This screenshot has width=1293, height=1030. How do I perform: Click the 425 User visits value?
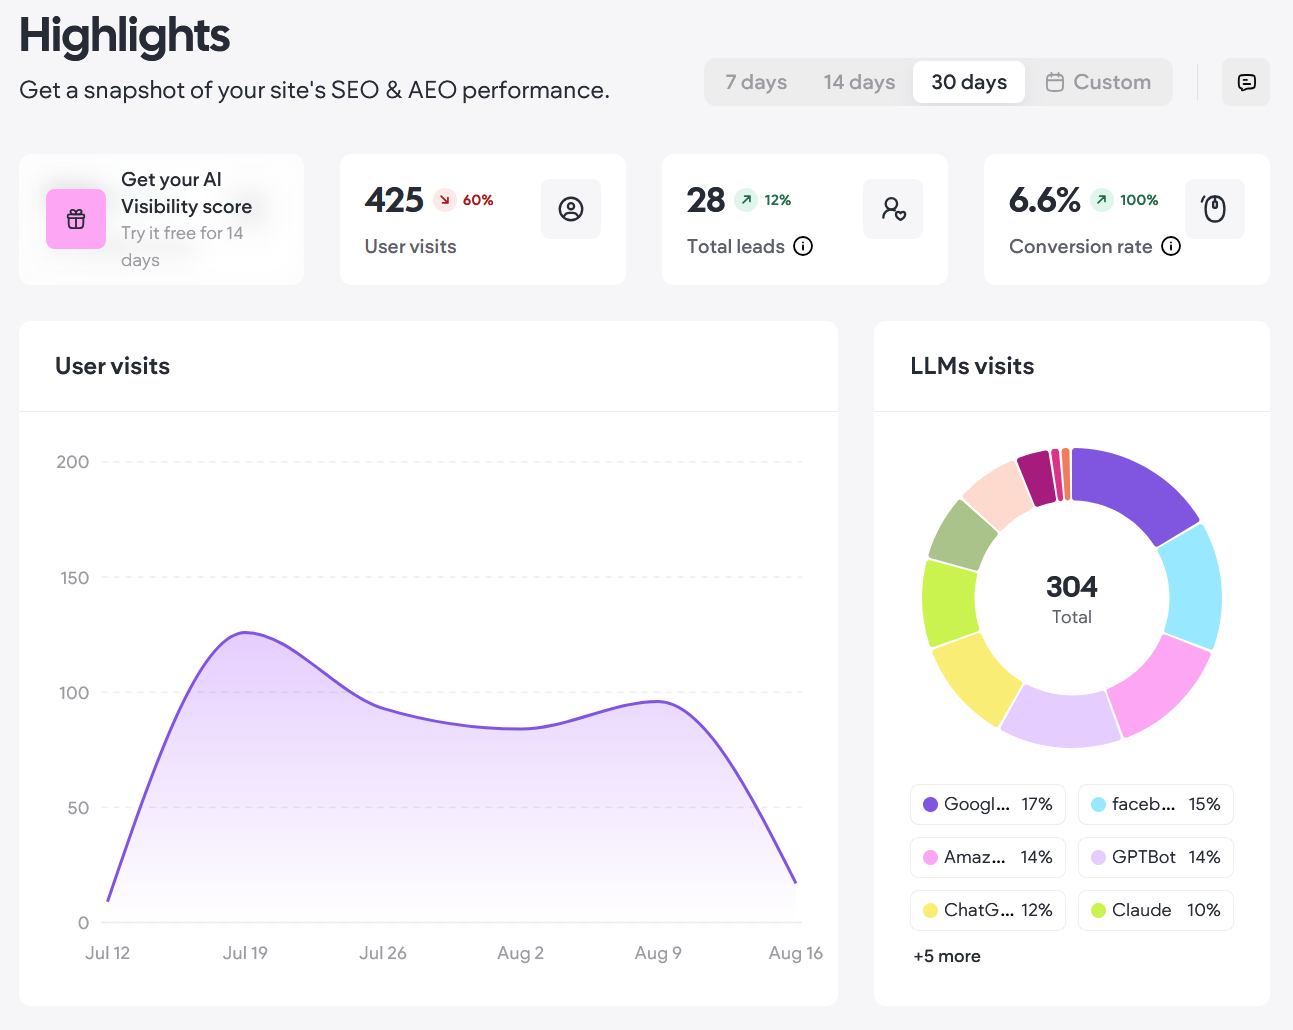point(394,200)
